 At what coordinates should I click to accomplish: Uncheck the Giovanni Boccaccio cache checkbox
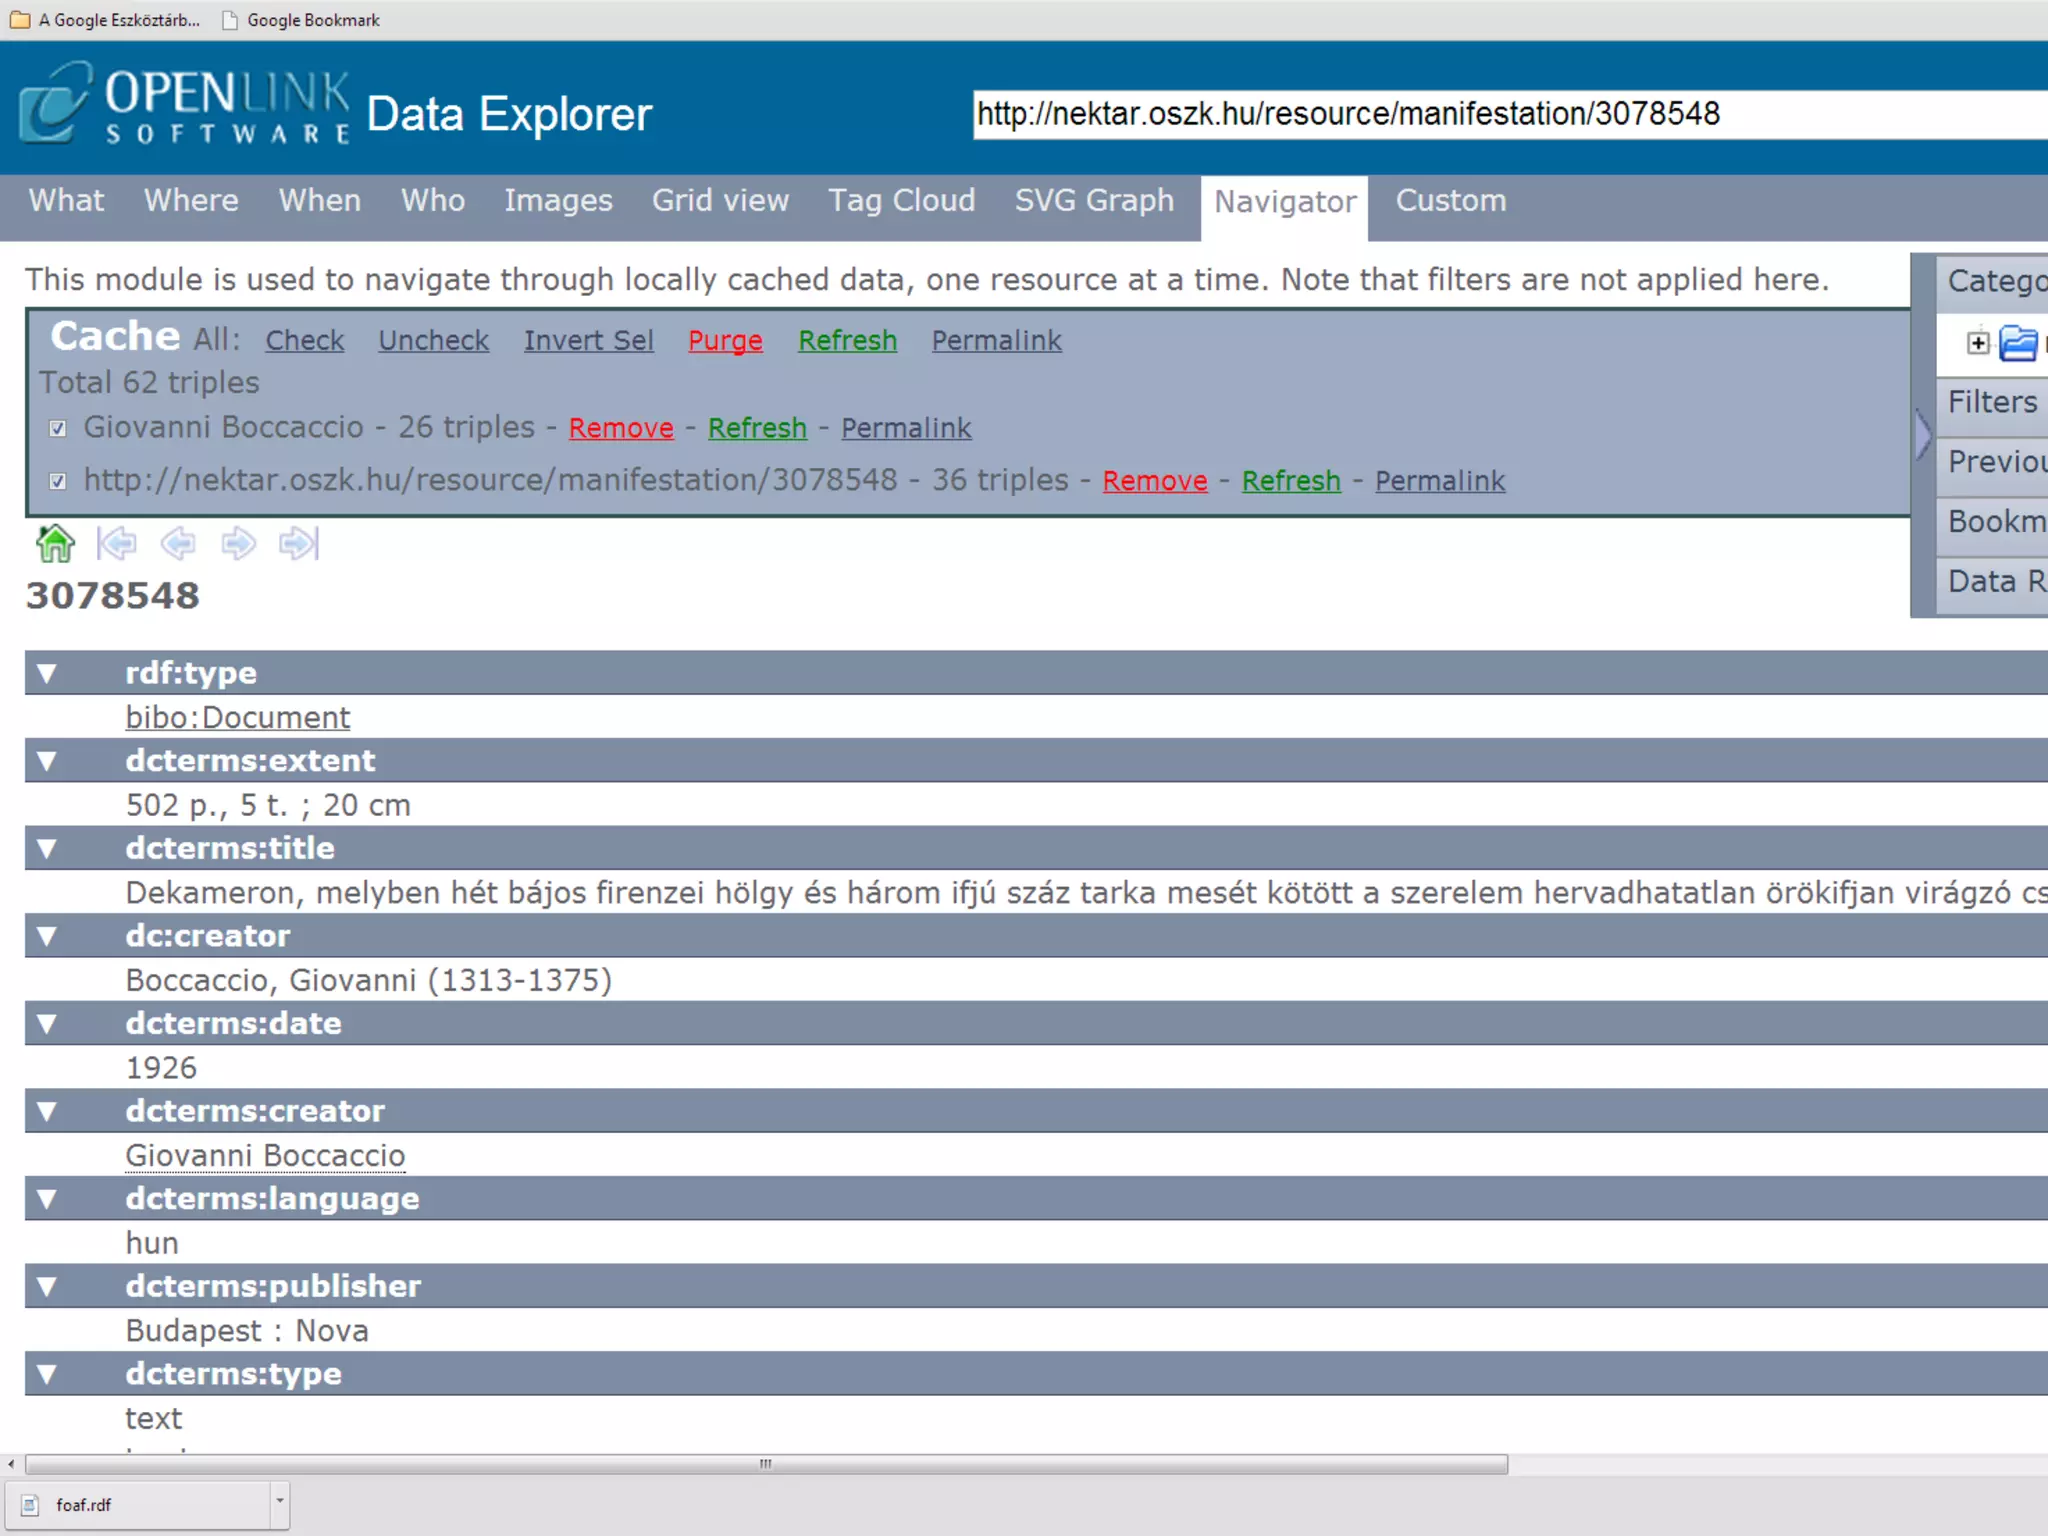tap(58, 429)
